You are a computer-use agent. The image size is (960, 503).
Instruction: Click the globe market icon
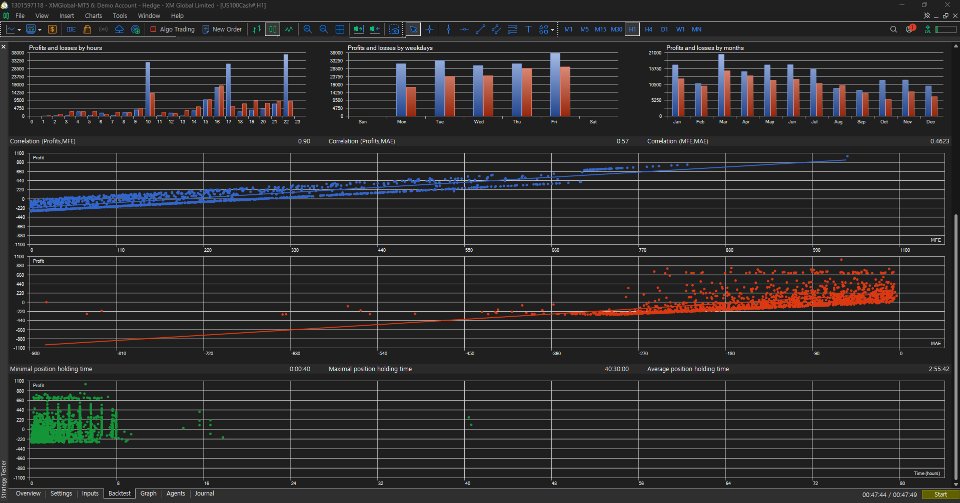point(135,29)
